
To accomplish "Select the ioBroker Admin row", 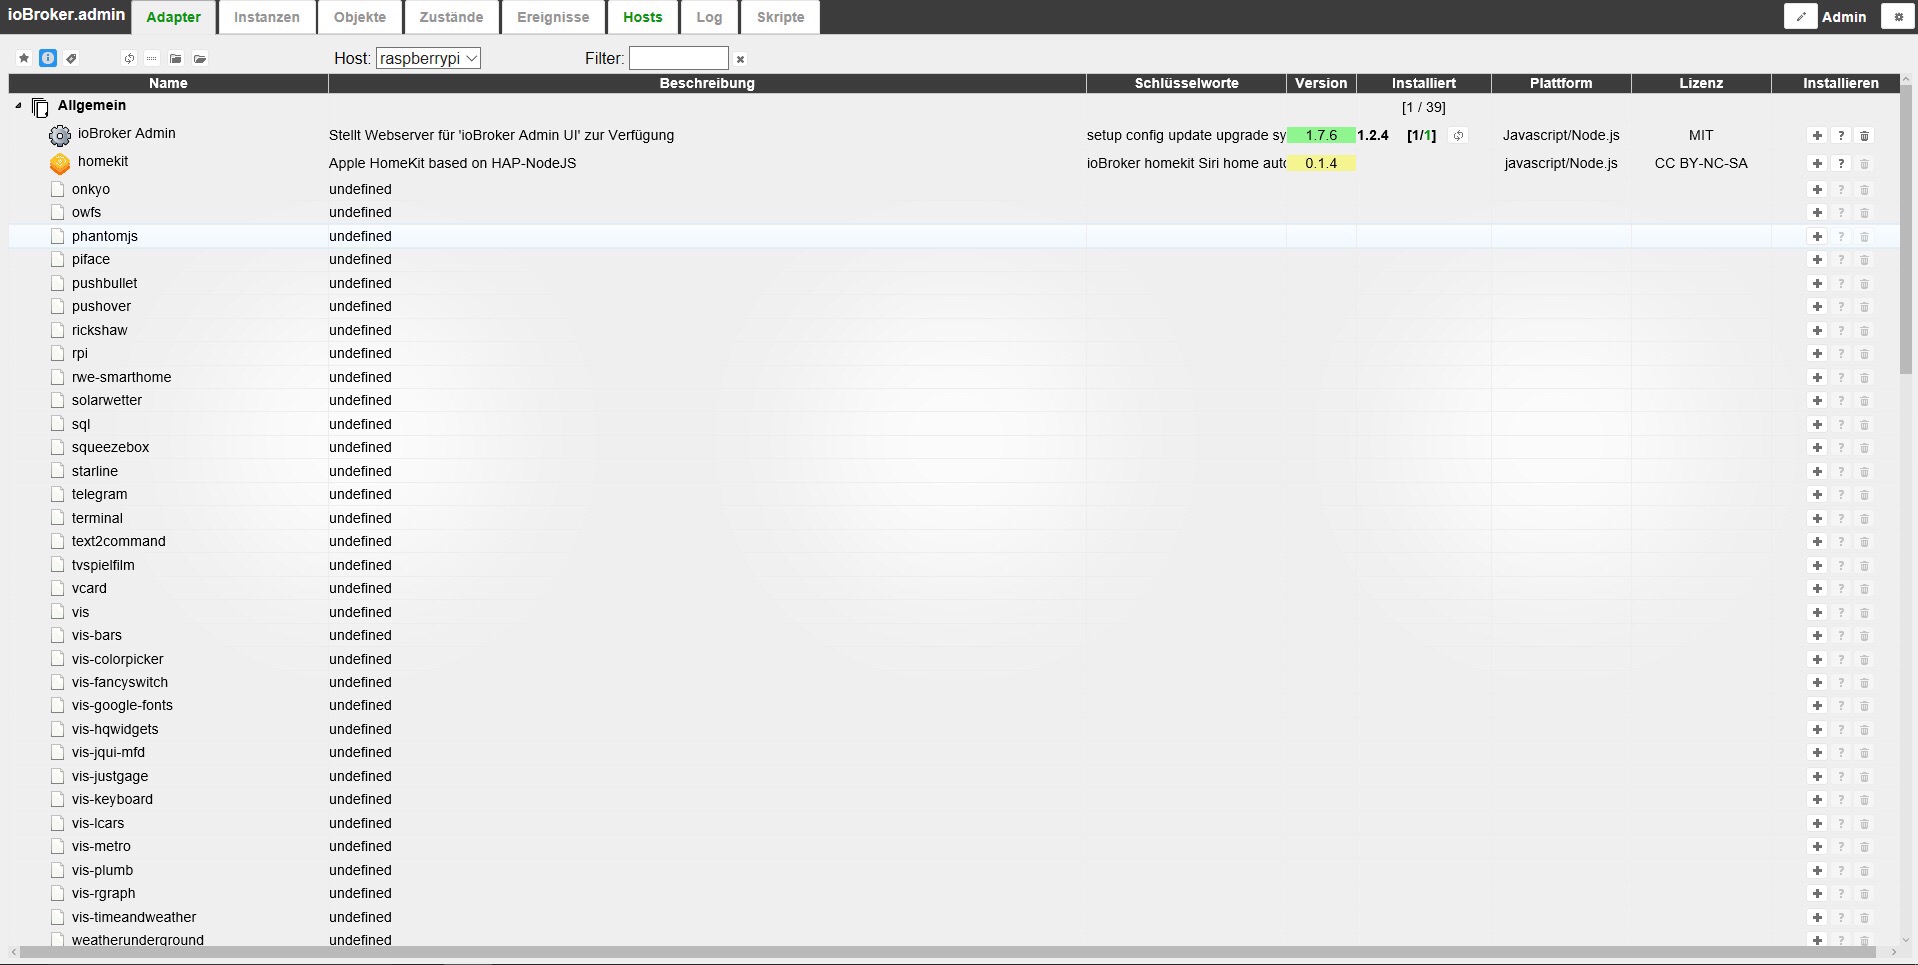I will coord(954,135).
